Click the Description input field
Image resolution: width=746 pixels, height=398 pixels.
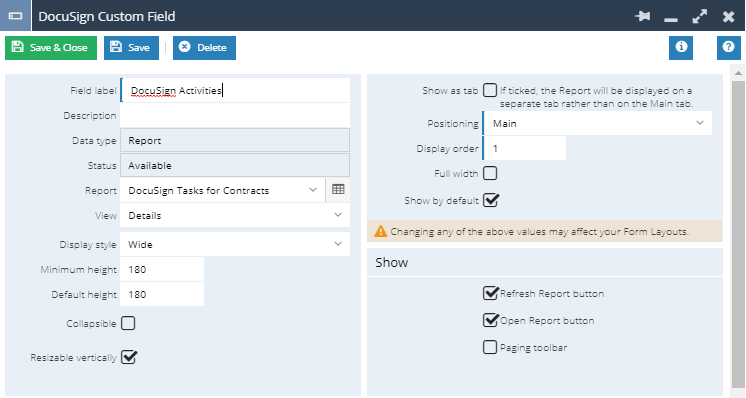[235, 116]
